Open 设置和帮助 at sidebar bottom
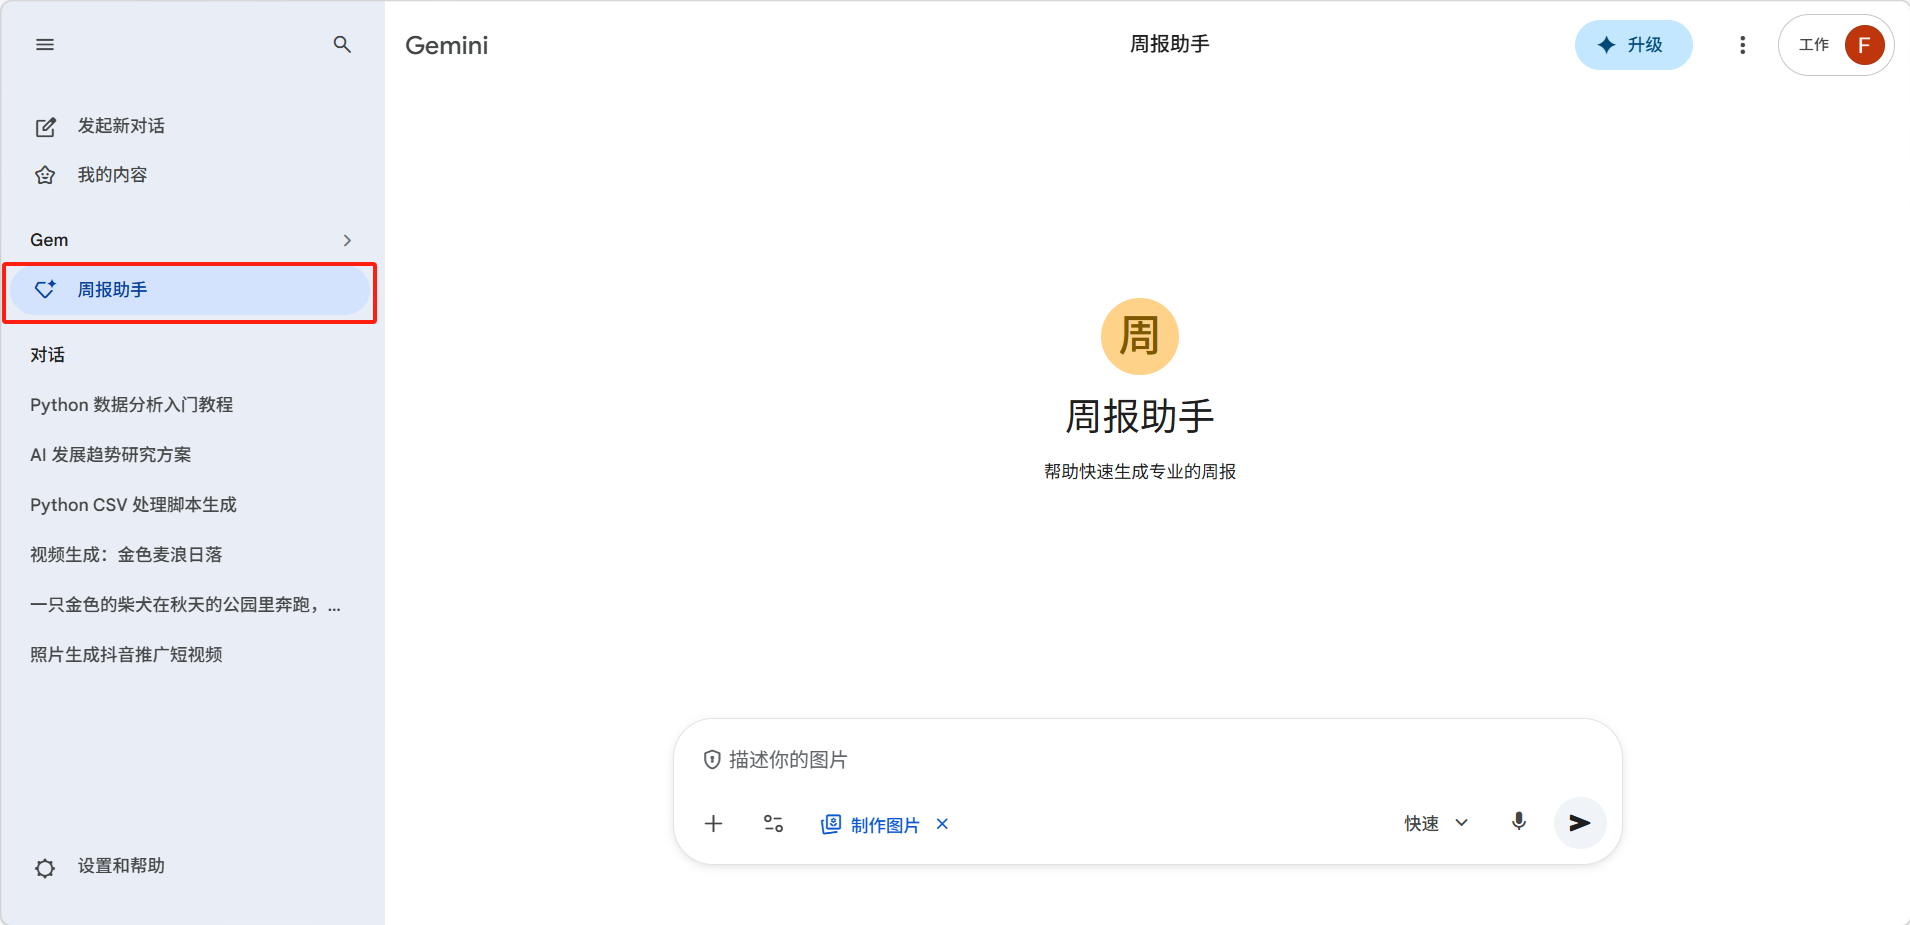 pyautogui.click(x=120, y=866)
